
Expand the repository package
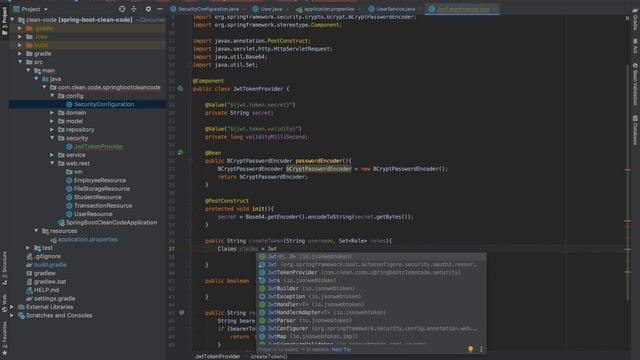(x=52, y=129)
